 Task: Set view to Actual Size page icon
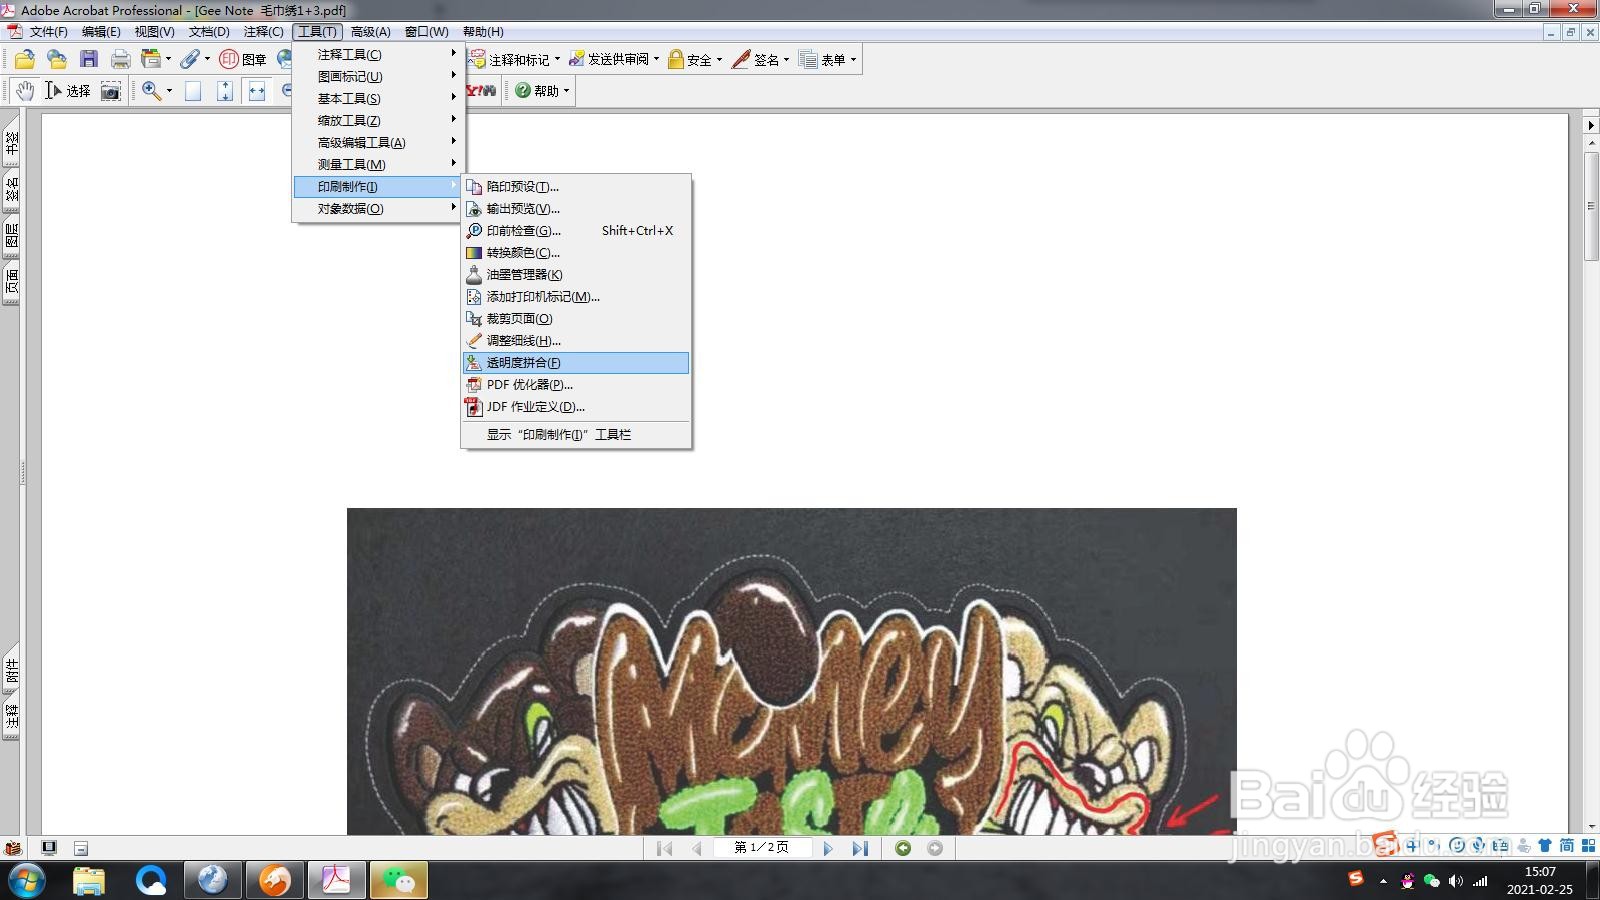click(x=193, y=91)
